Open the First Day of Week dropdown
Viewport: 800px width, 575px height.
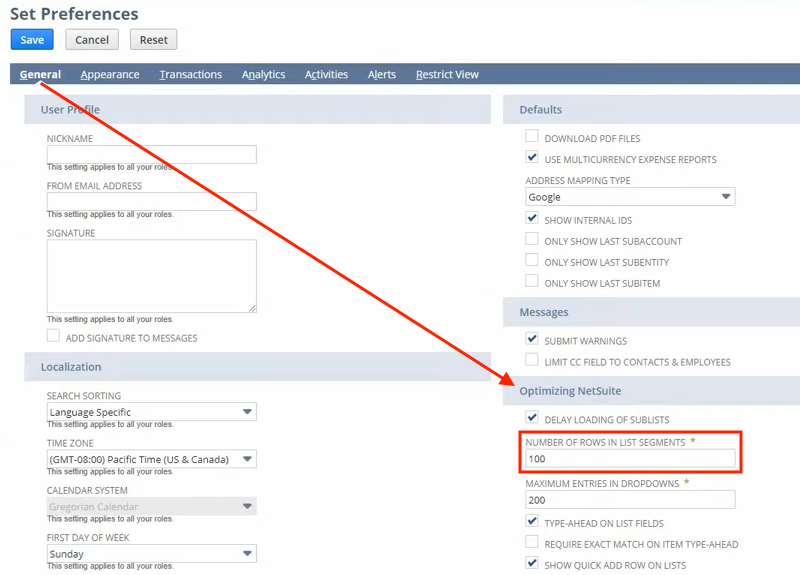151,553
